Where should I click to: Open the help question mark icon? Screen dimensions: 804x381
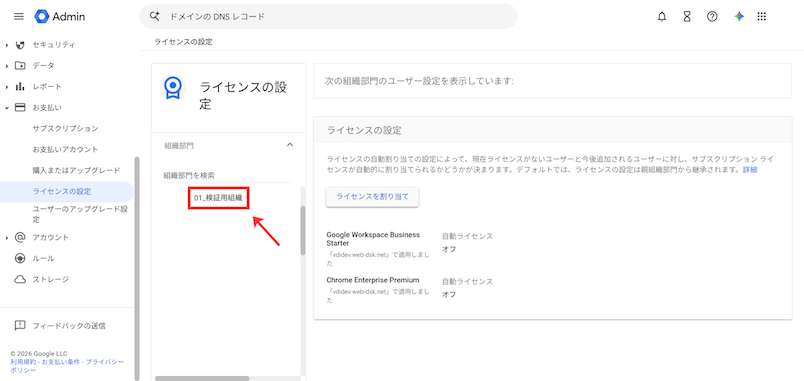click(712, 16)
